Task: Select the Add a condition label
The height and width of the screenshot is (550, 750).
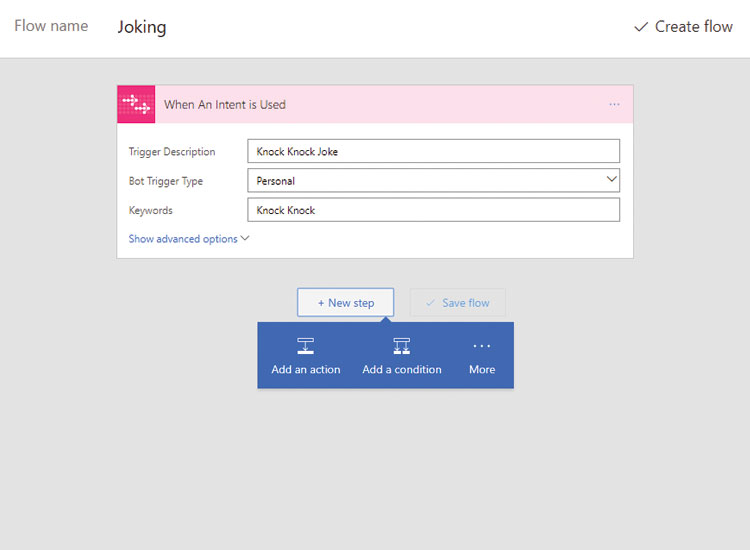Action: [x=402, y=370]
